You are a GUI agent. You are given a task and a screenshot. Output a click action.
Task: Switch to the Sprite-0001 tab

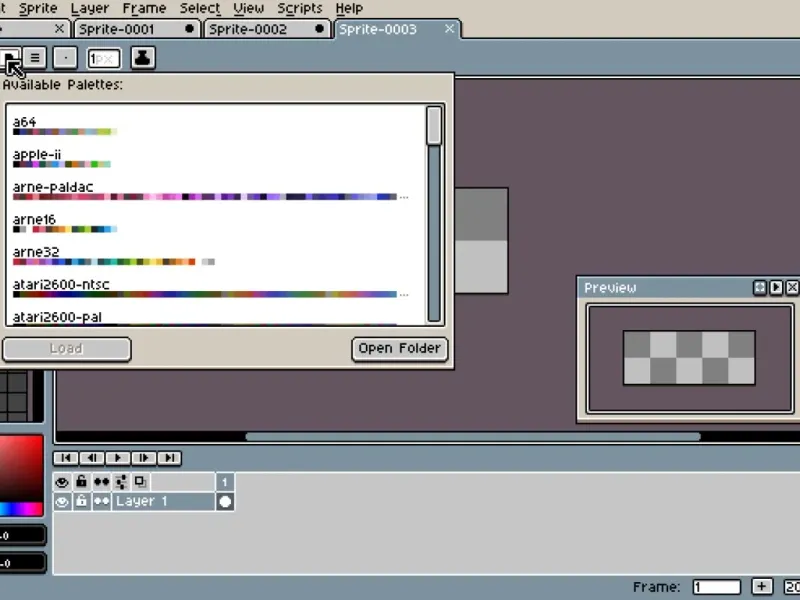(137, 29)
